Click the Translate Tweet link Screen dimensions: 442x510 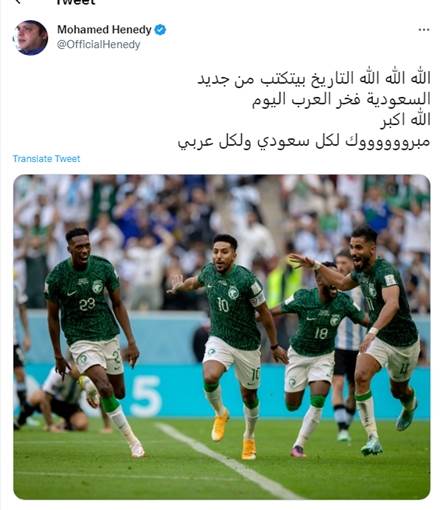(x=46, y=159)
